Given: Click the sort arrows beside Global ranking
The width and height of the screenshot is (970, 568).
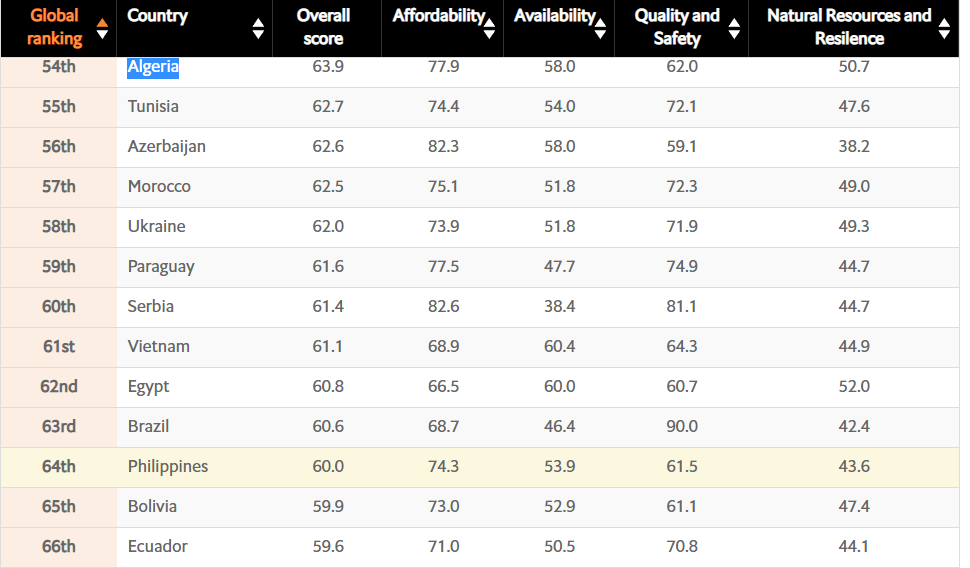Looking at the screenshot, I should pos(101,28).
